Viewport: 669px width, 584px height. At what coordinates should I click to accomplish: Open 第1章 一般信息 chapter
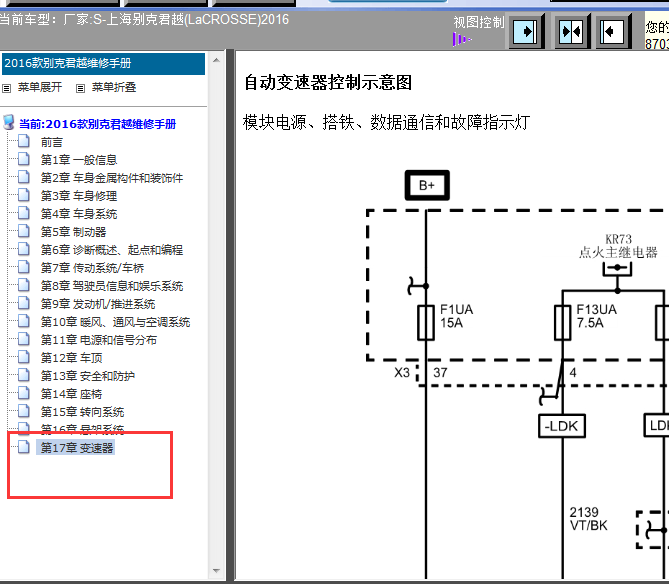79,160
